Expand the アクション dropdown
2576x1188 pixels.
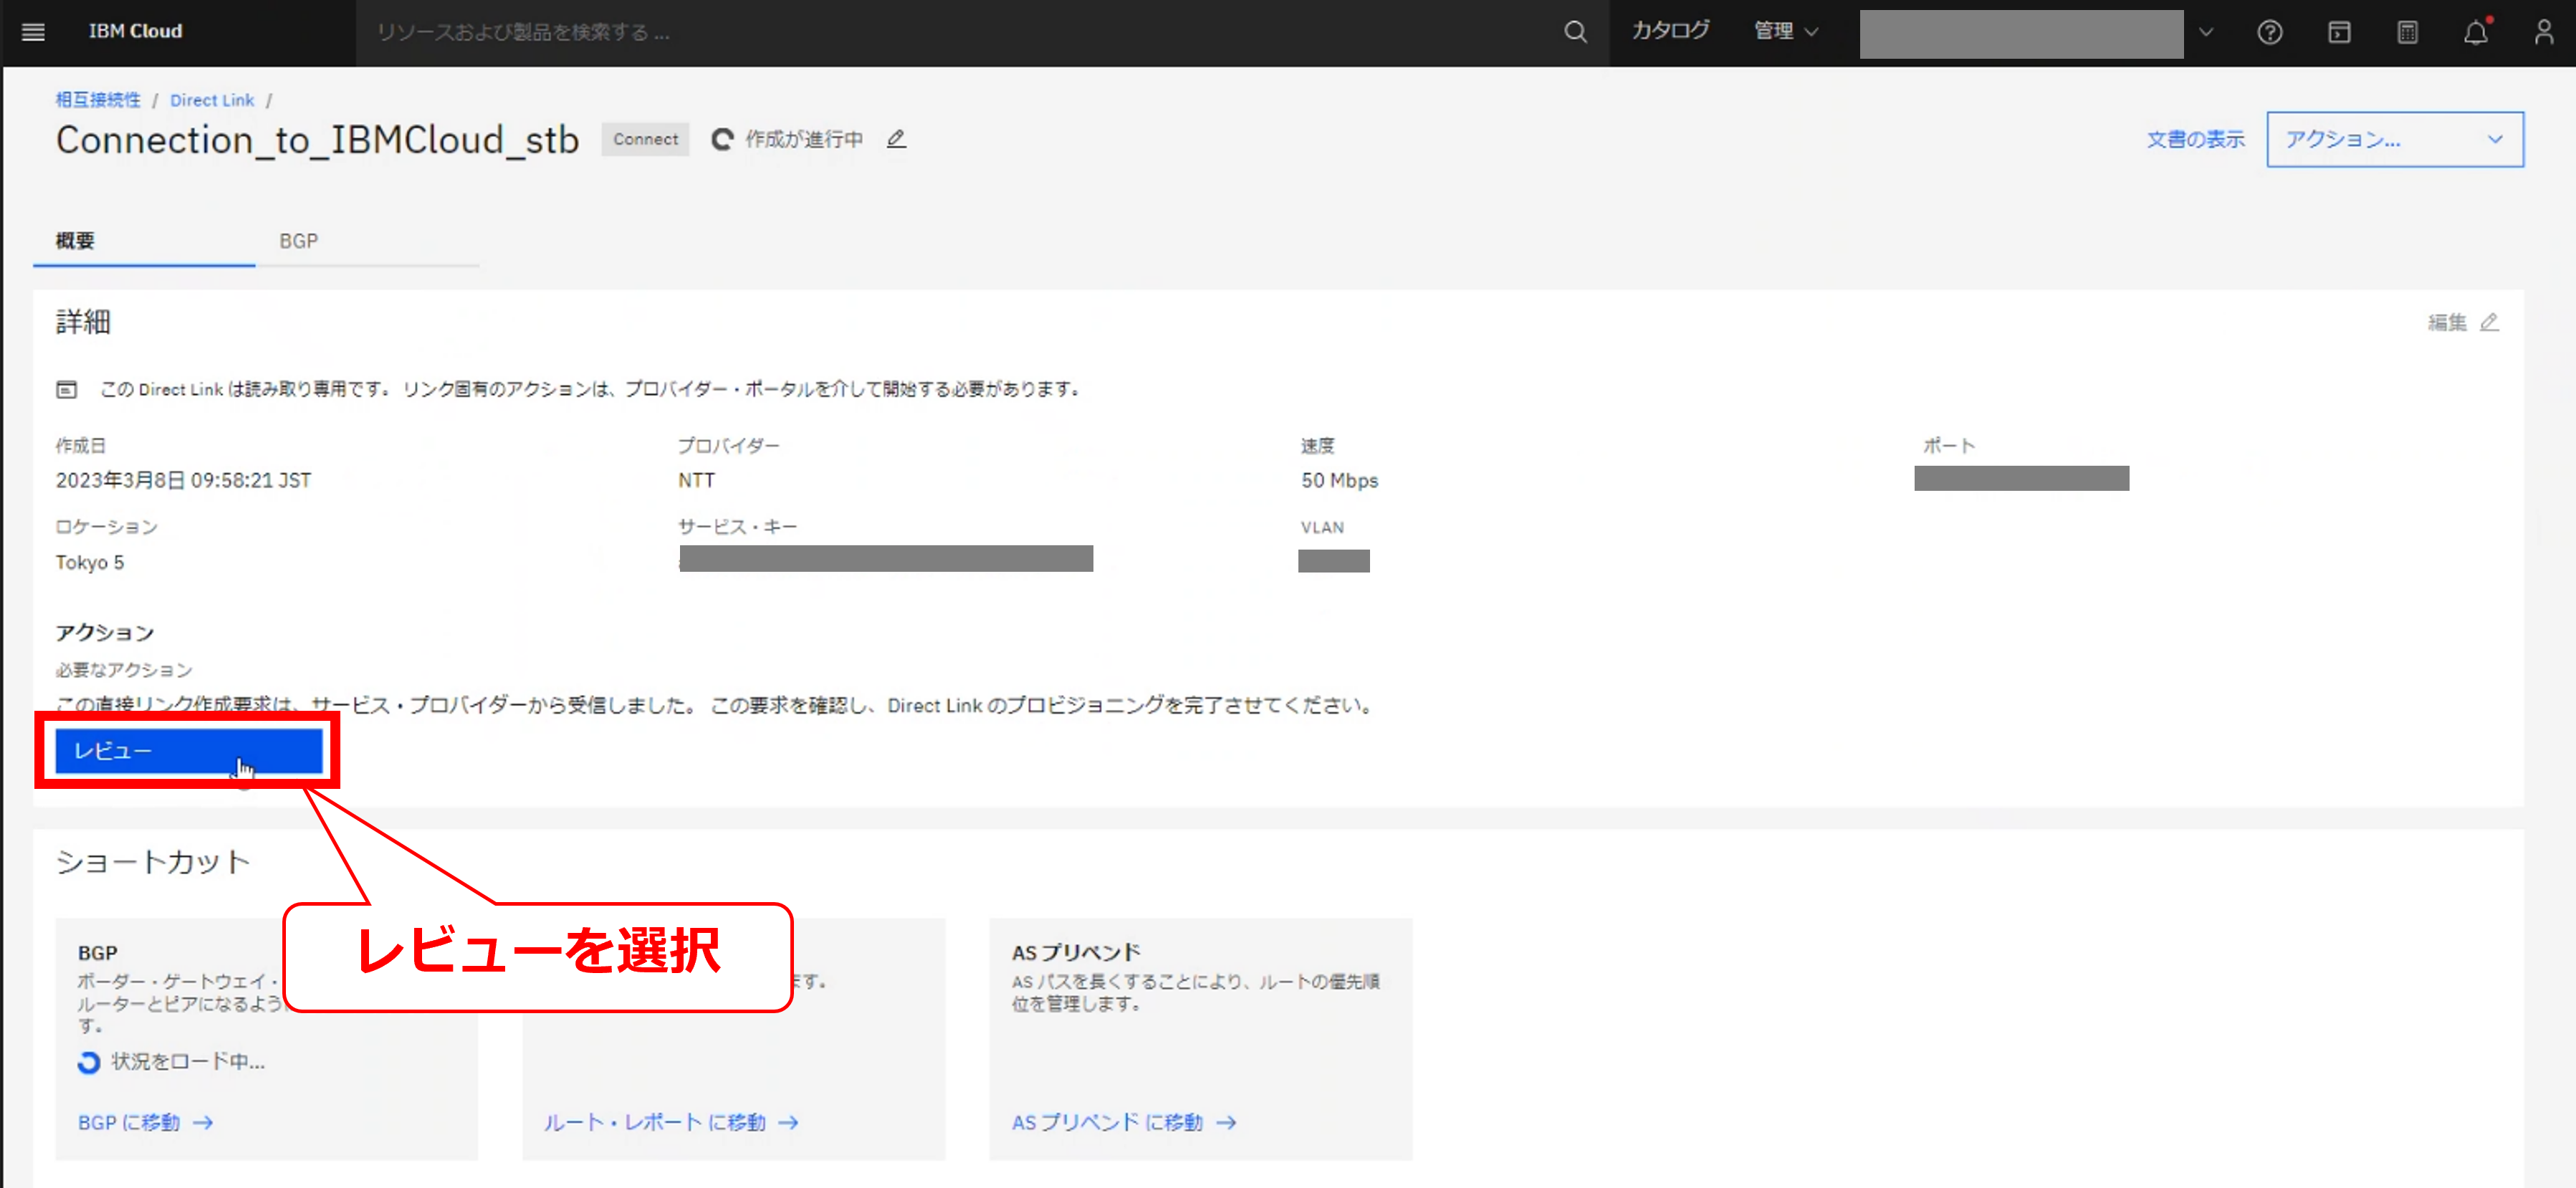point(2394,139)
